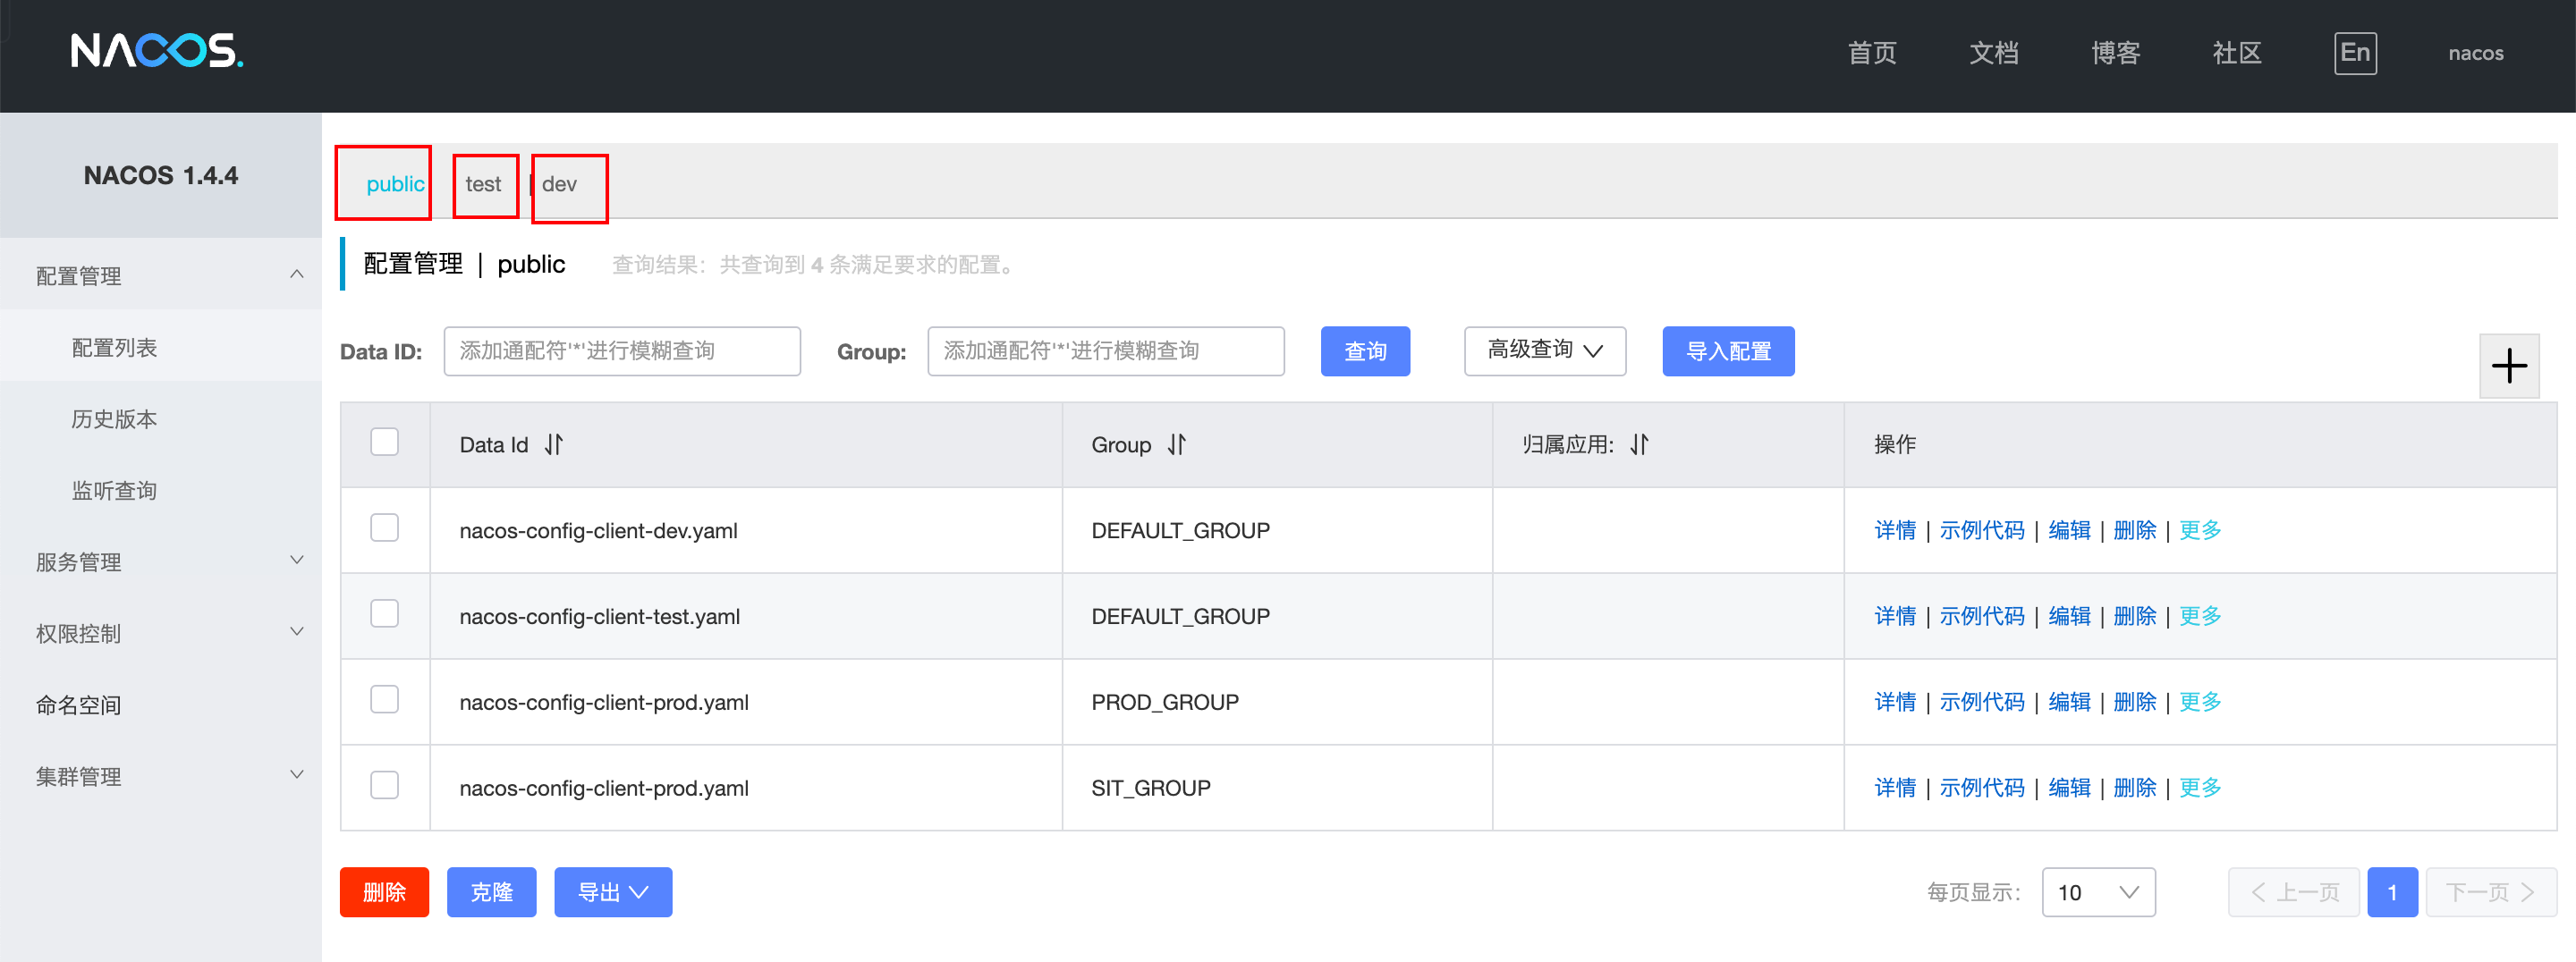Switch to the test namespace tab
The width and height of the screenshot is (2576, 962).
(x=483, y=184)
